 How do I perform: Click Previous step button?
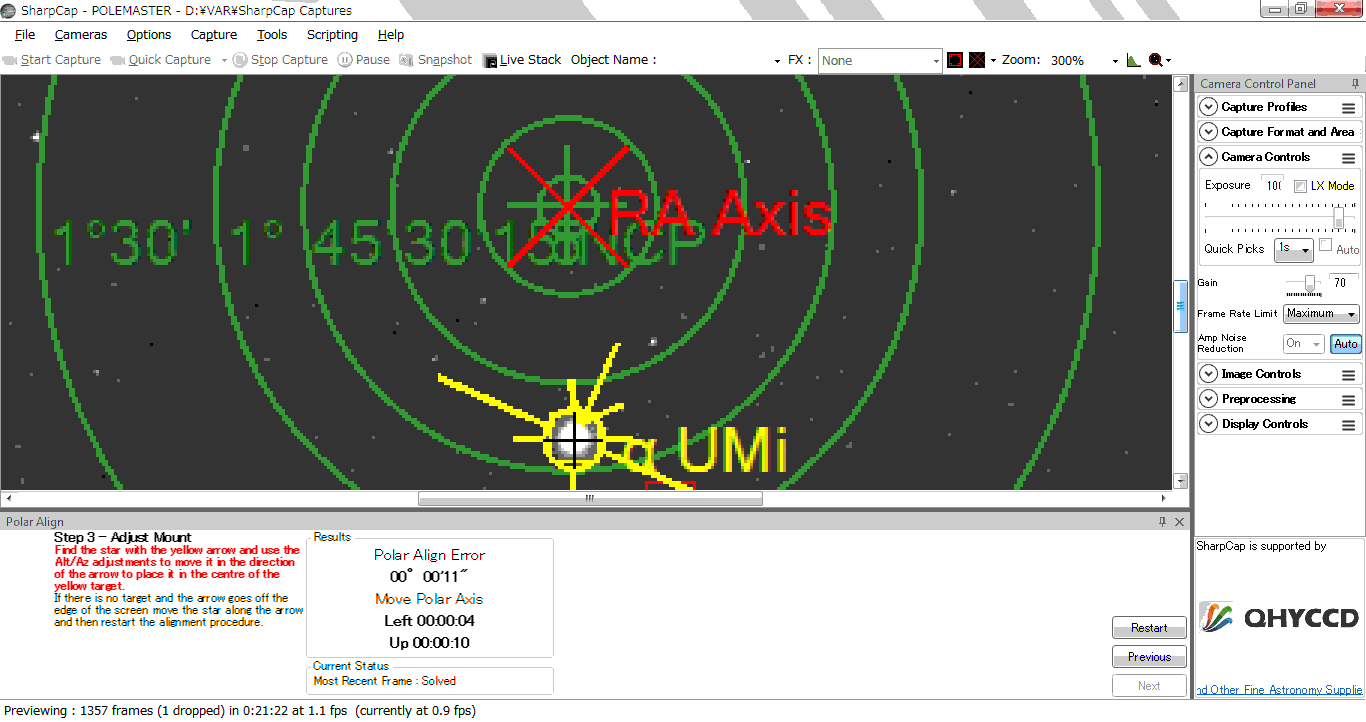[1149, 657]
